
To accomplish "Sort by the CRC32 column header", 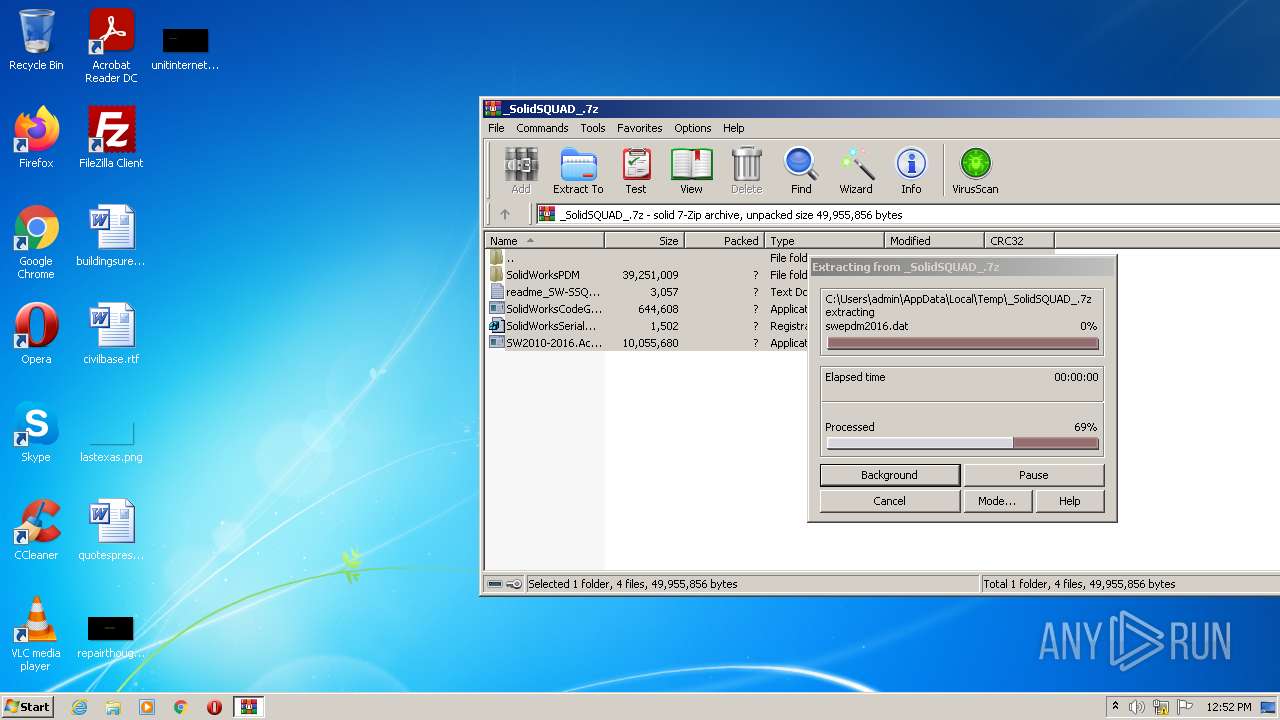I will tap(1019, 241).
